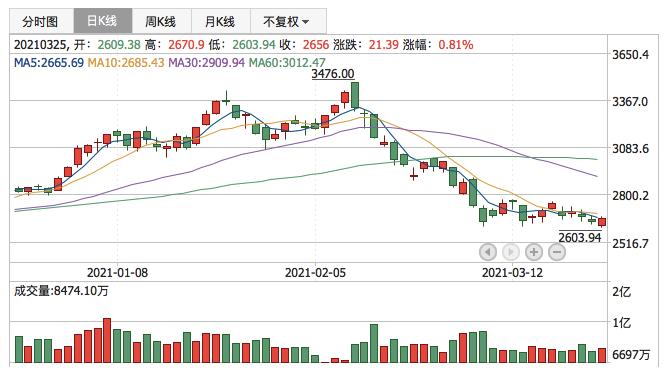Click the 20210325 date in the header

pyautogui.click(x=40, y=45)
